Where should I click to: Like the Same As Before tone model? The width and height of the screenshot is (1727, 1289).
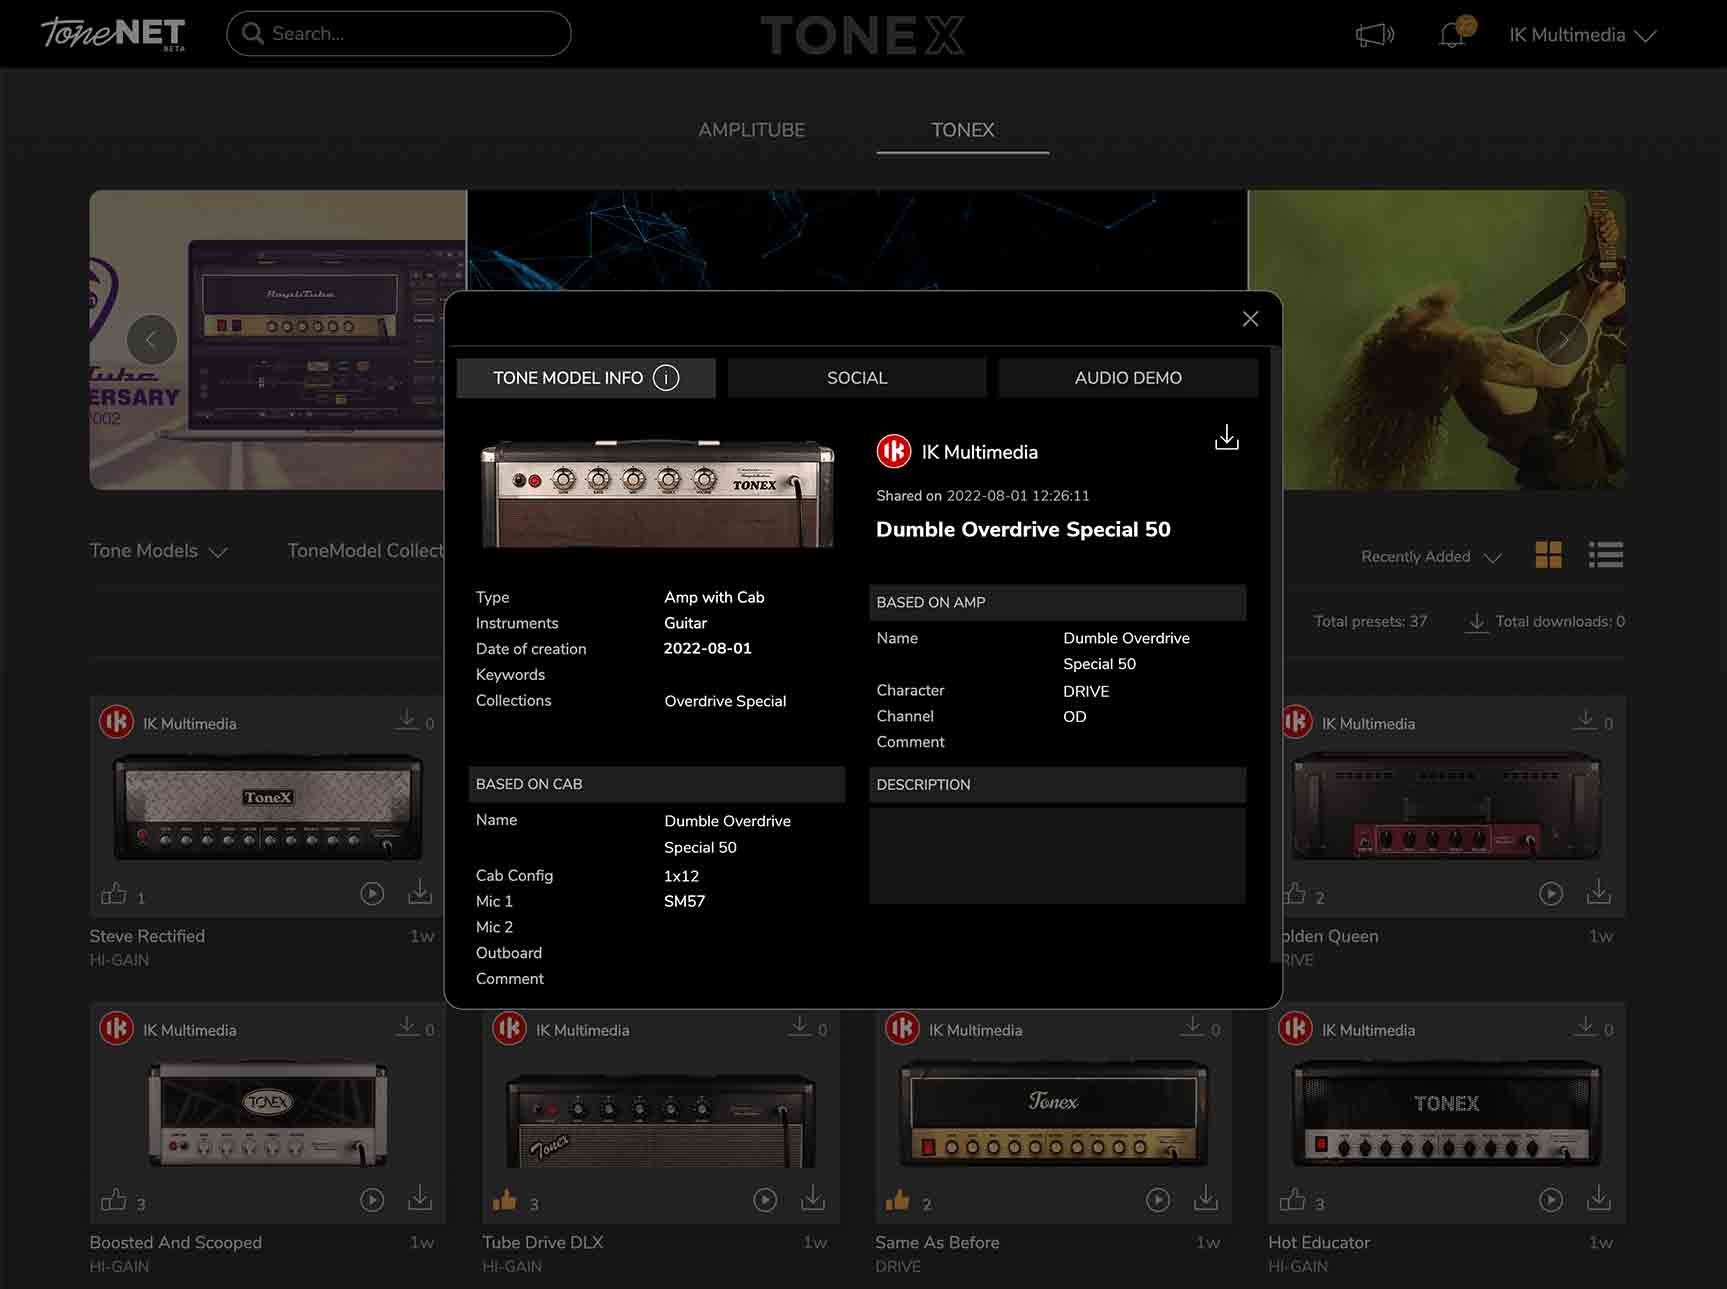[900, 1199]
